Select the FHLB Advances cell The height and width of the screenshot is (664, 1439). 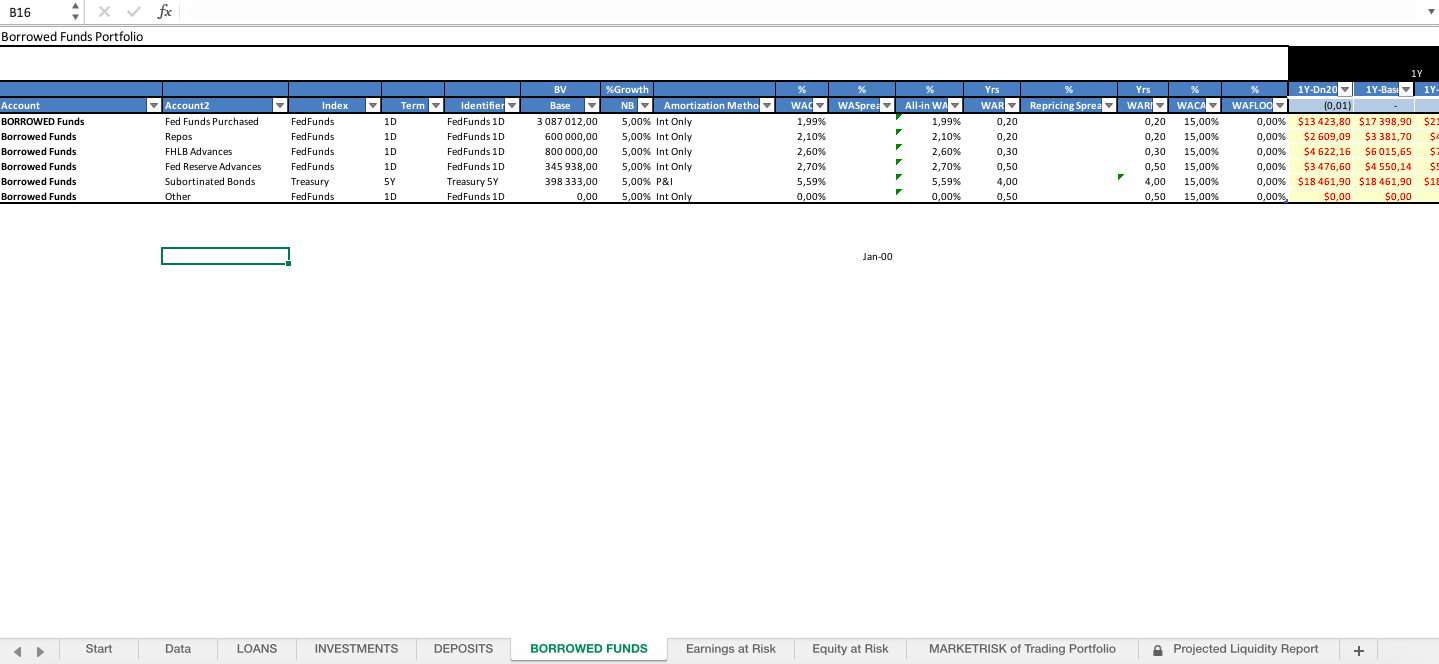225,152
